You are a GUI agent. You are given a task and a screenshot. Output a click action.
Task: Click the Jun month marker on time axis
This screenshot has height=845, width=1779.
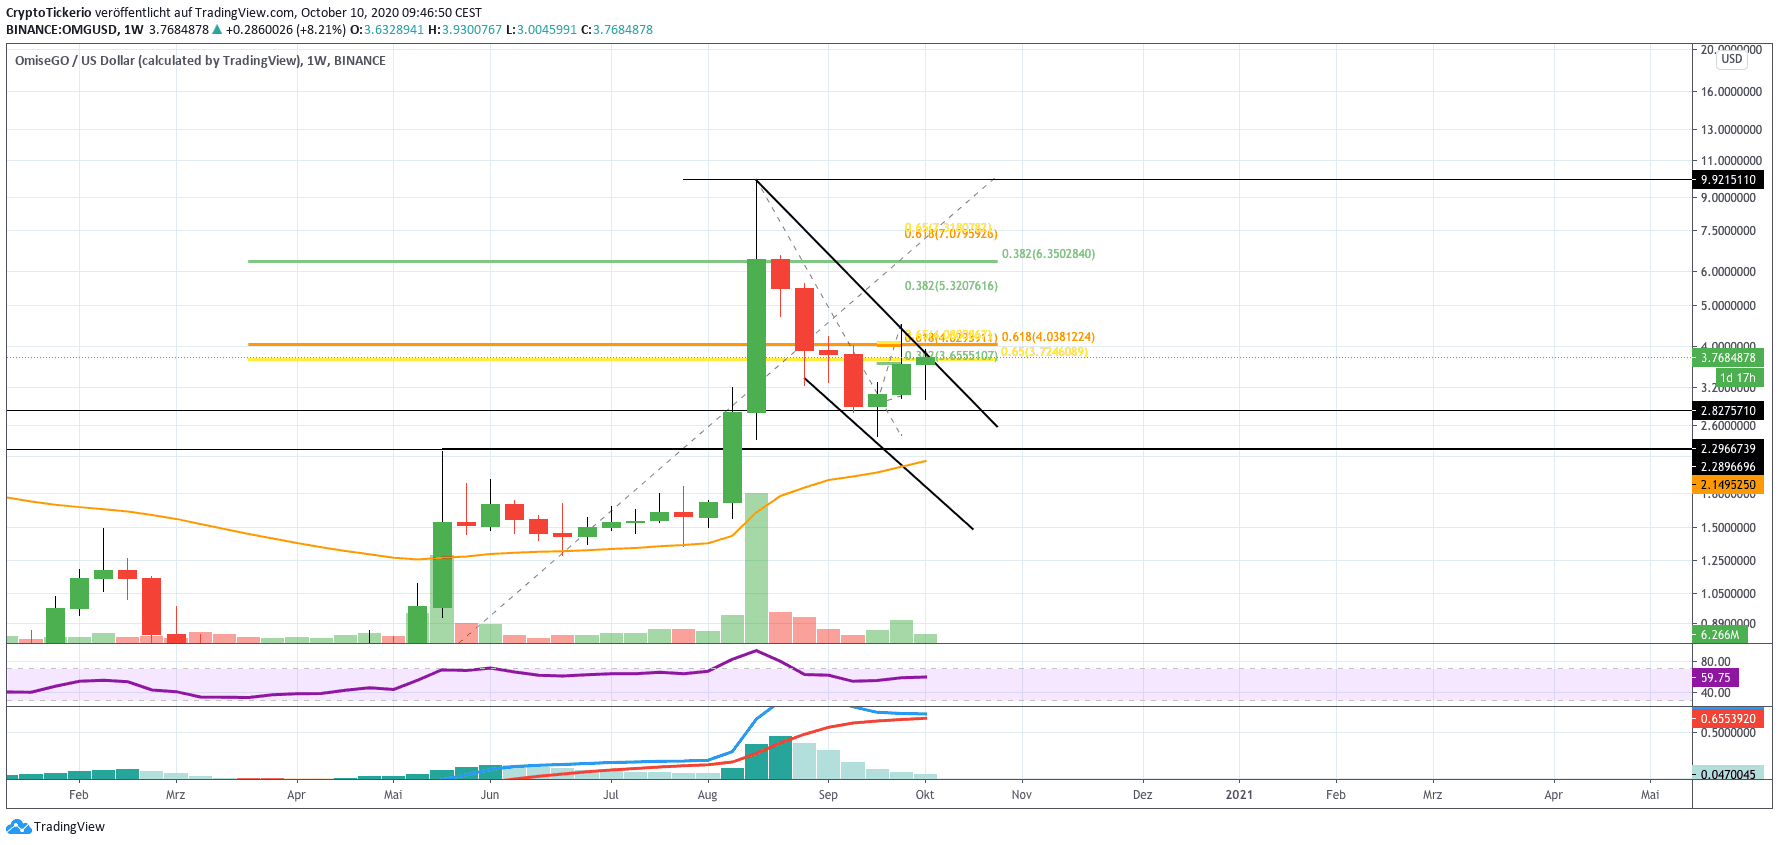point(490,795)
